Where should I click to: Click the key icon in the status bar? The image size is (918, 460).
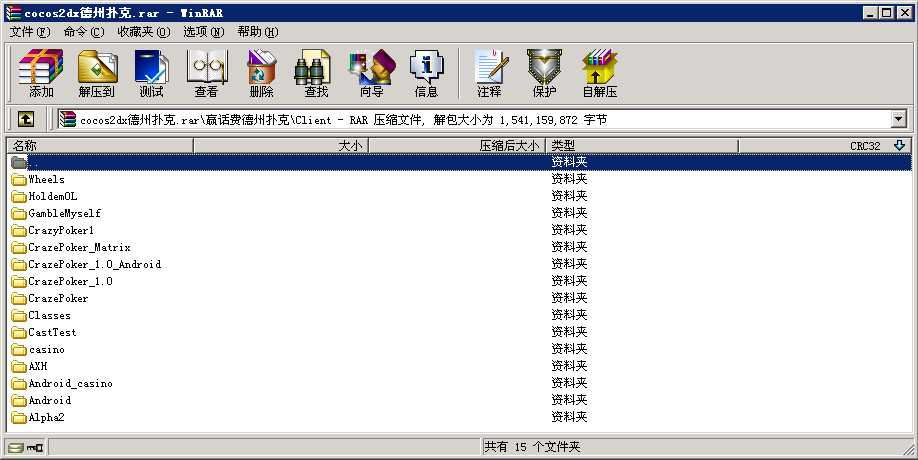click(x=35, y=448)
